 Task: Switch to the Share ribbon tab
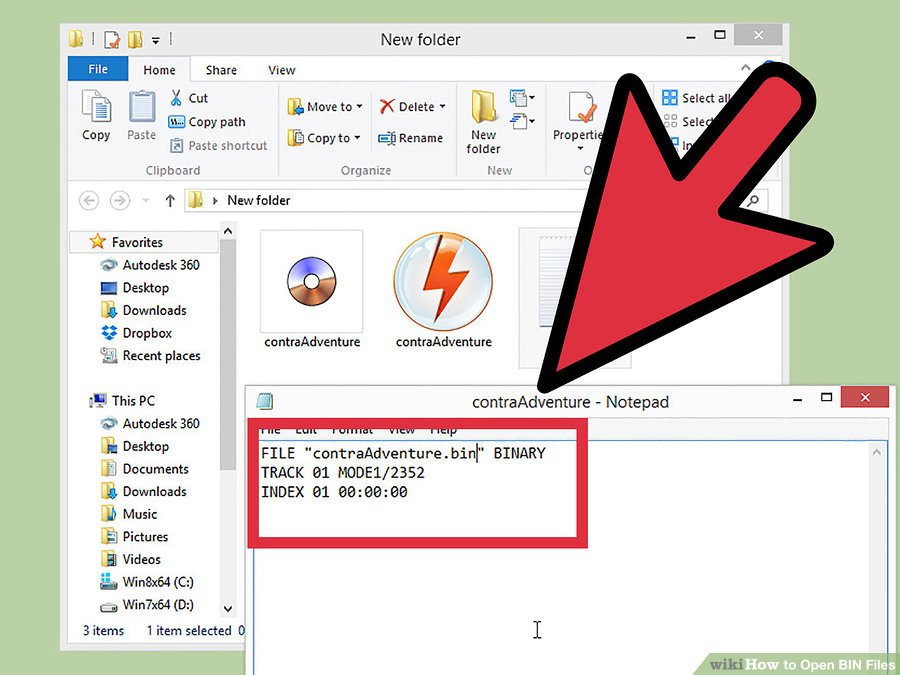[221, 70]
